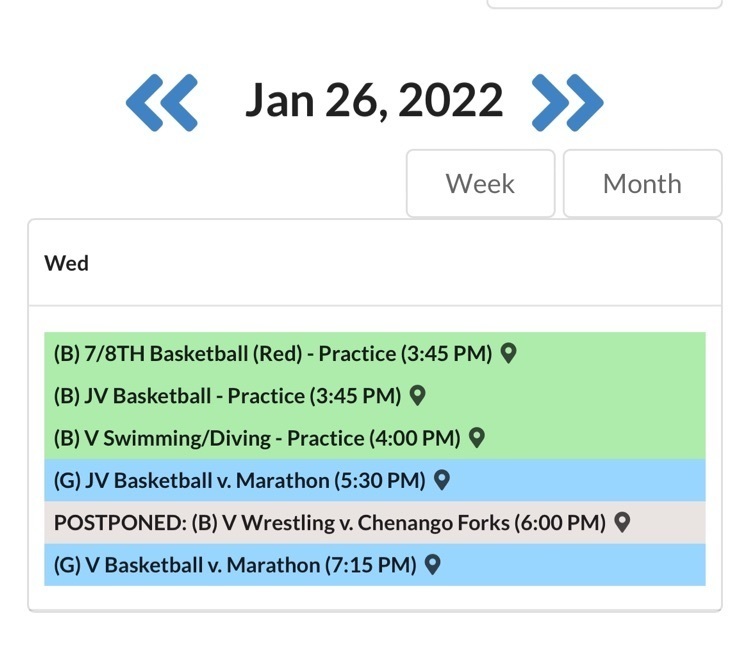Screen dimensions: 750x647
Task: Open (B) 7/8TH Basketball (Red) Practice event
Action: (272, 354)
